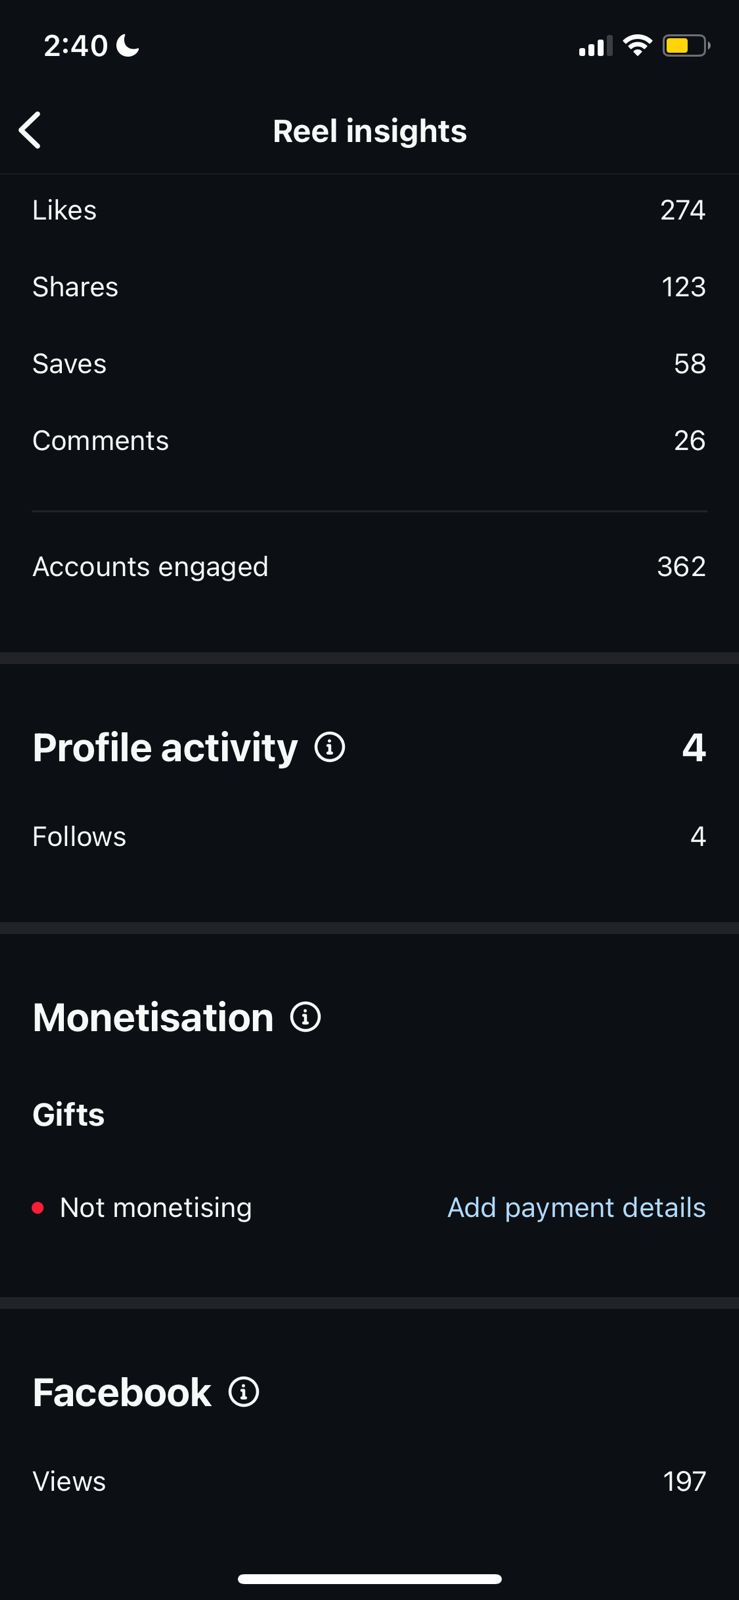Tap the Facebook info icon
This screenshot has height=1600, width=739.
tap(244, 1392)
